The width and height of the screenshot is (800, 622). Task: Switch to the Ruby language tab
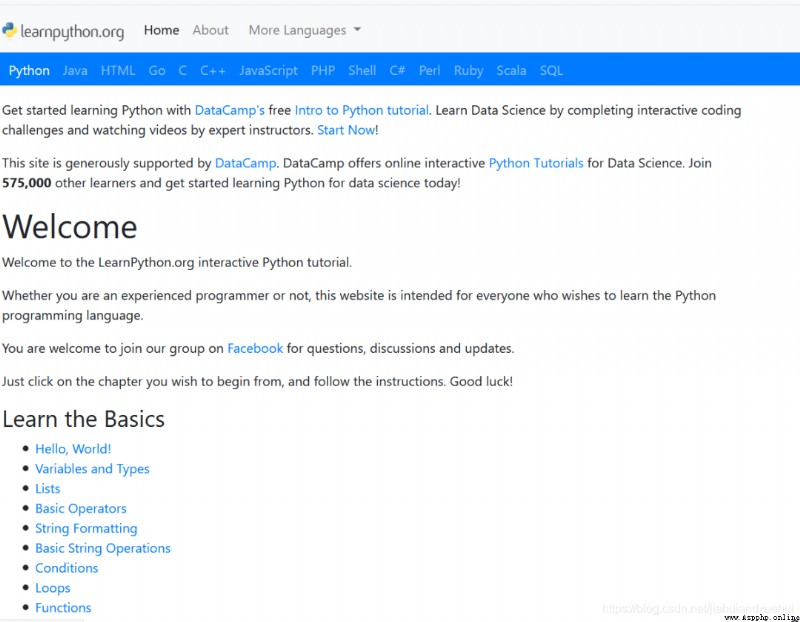pos(468,70)
